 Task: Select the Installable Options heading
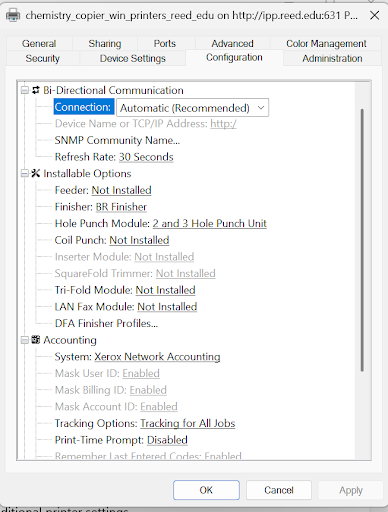[87, 173]
